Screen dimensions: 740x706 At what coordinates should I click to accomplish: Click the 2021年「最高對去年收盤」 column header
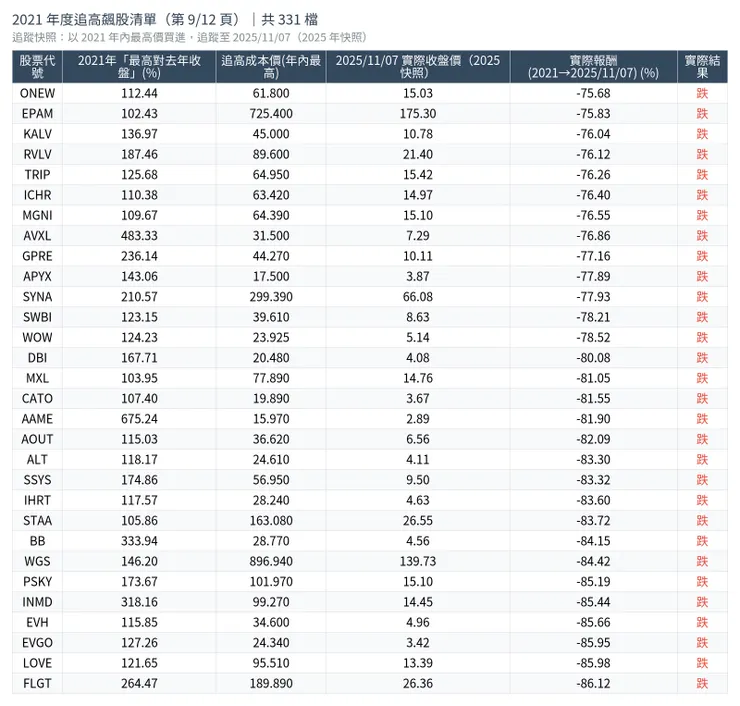click(139, 67)
